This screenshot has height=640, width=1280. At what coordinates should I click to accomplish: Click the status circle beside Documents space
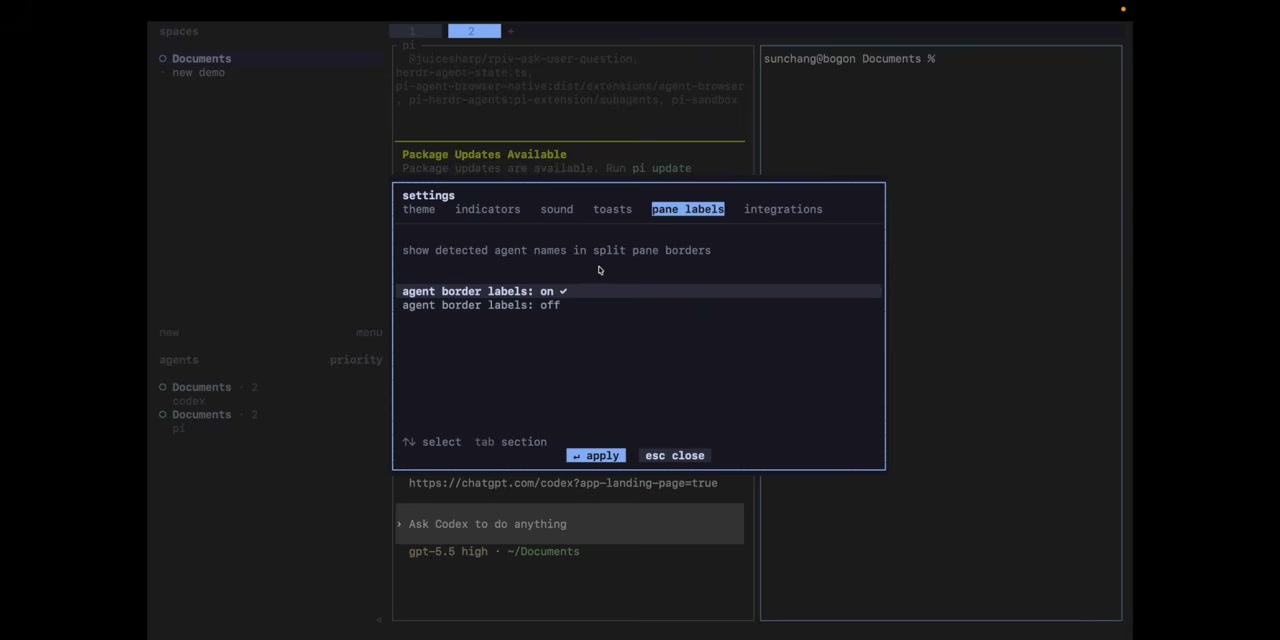pos(163,58)
